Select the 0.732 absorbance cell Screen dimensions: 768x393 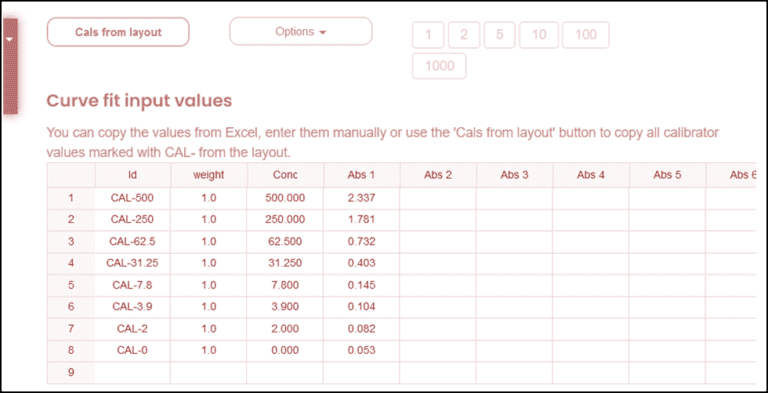[x=361, y=242]
